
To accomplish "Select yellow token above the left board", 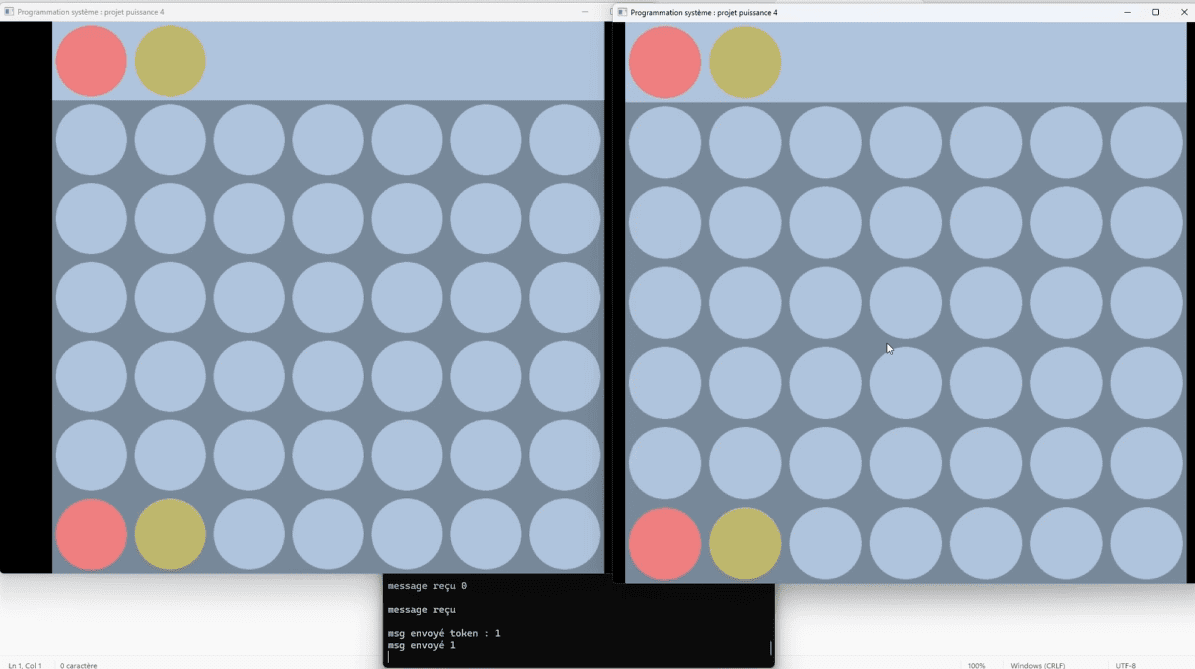I will [x=170, y=61].
